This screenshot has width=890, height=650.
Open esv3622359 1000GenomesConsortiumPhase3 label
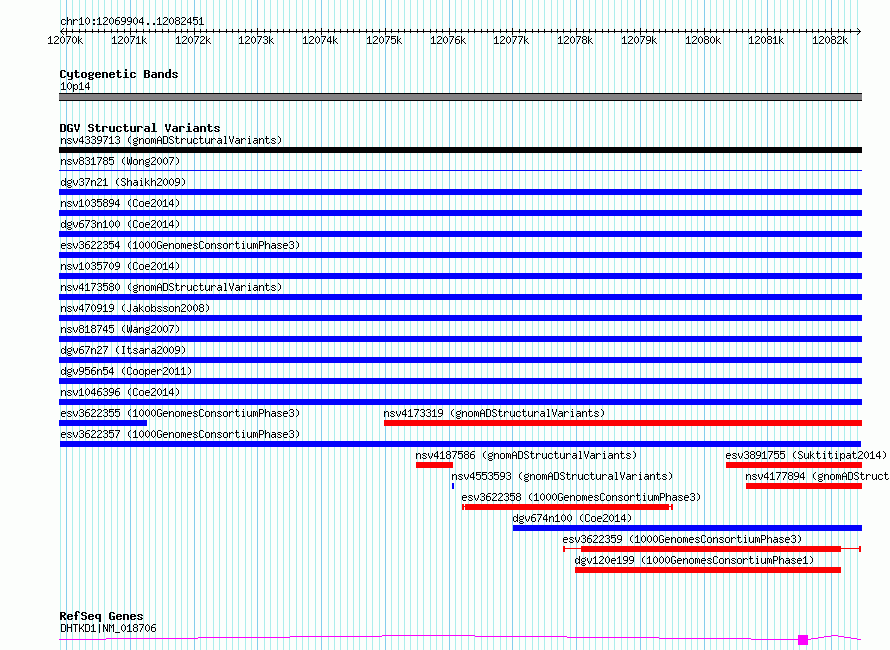[682, 539]
